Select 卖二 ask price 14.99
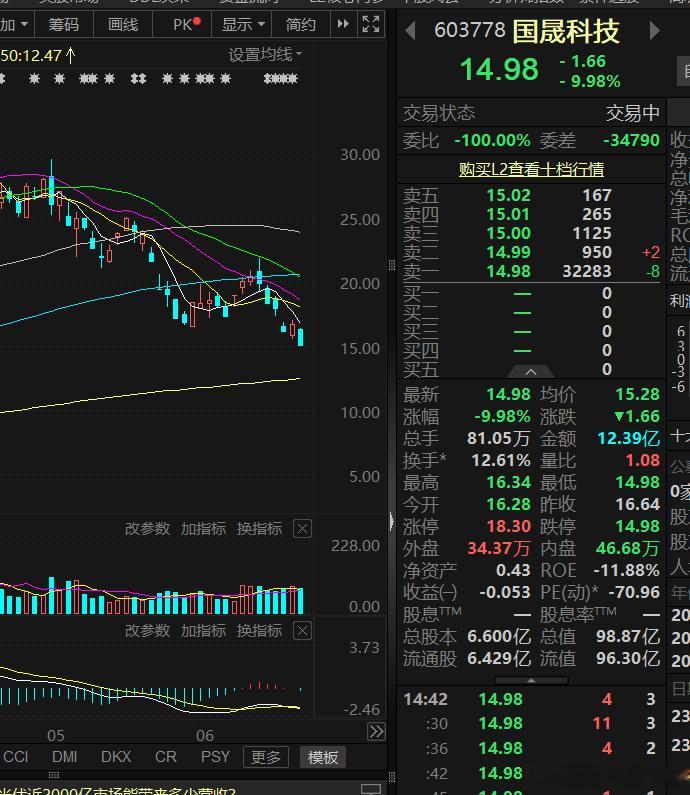Viewport: 690px width, 795px height. pyautogui.click(x=509, y=252)
